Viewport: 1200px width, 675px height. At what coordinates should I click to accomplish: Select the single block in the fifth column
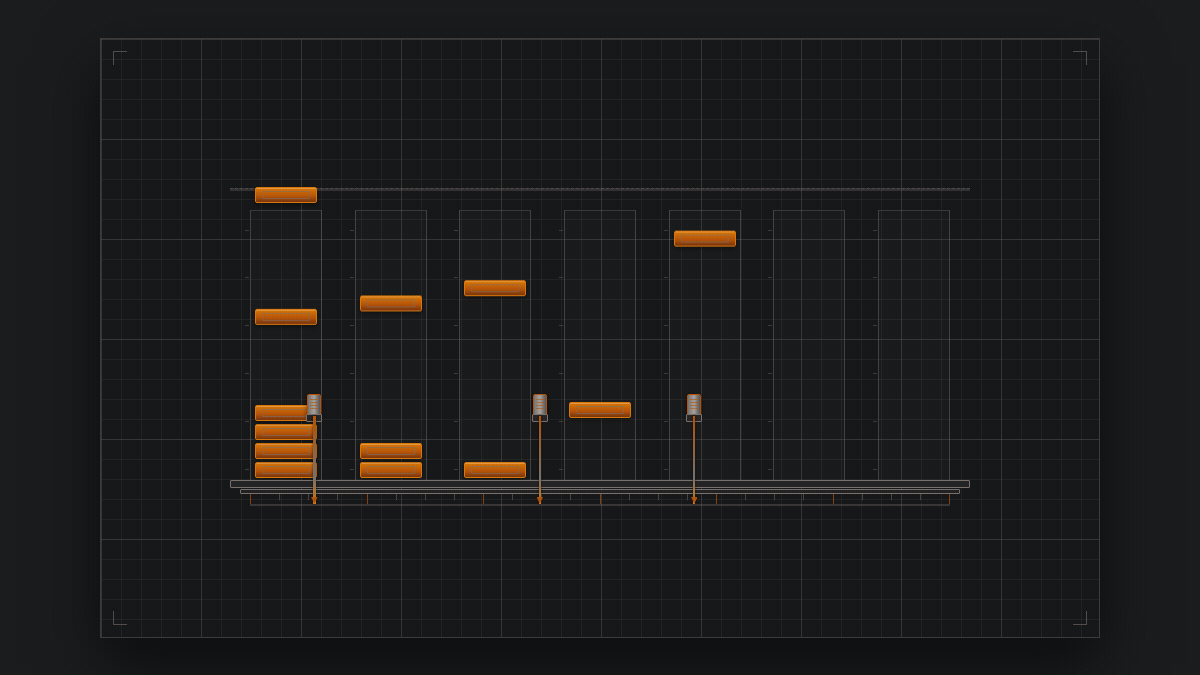705,239
